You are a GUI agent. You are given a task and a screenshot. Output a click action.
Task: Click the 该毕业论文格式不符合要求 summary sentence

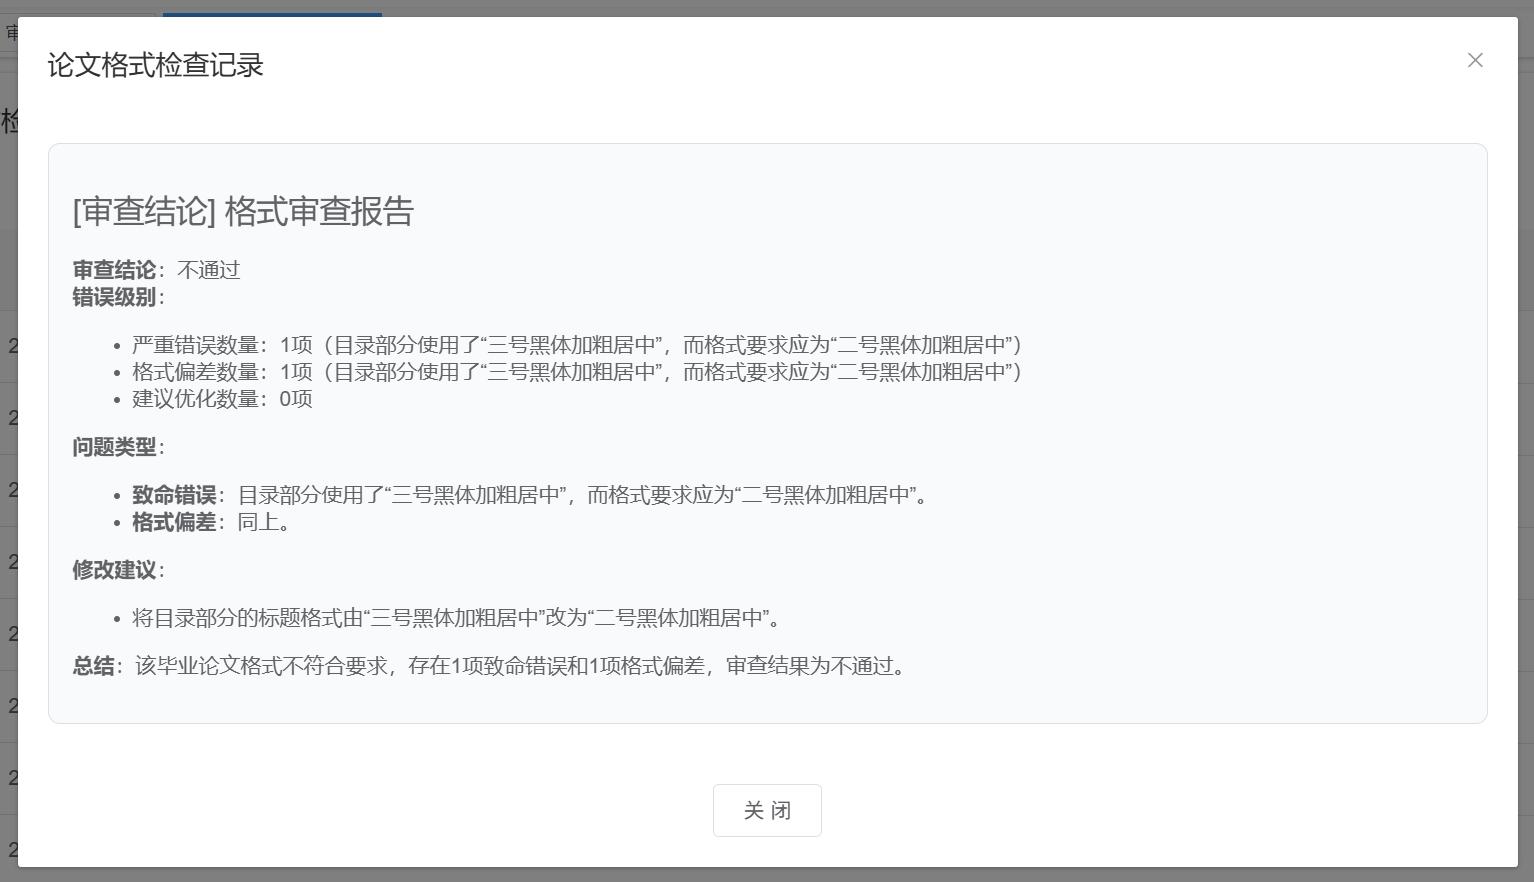[x=520, y=666]
